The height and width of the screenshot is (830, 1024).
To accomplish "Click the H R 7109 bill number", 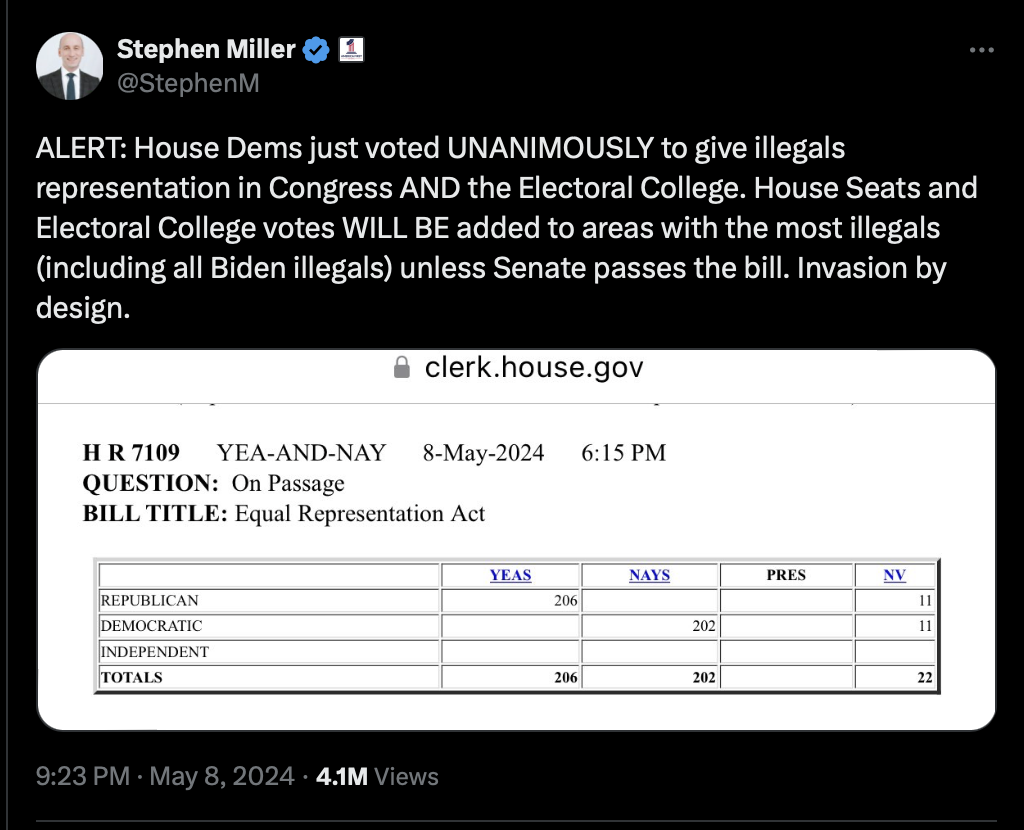I will pos(131,453).
